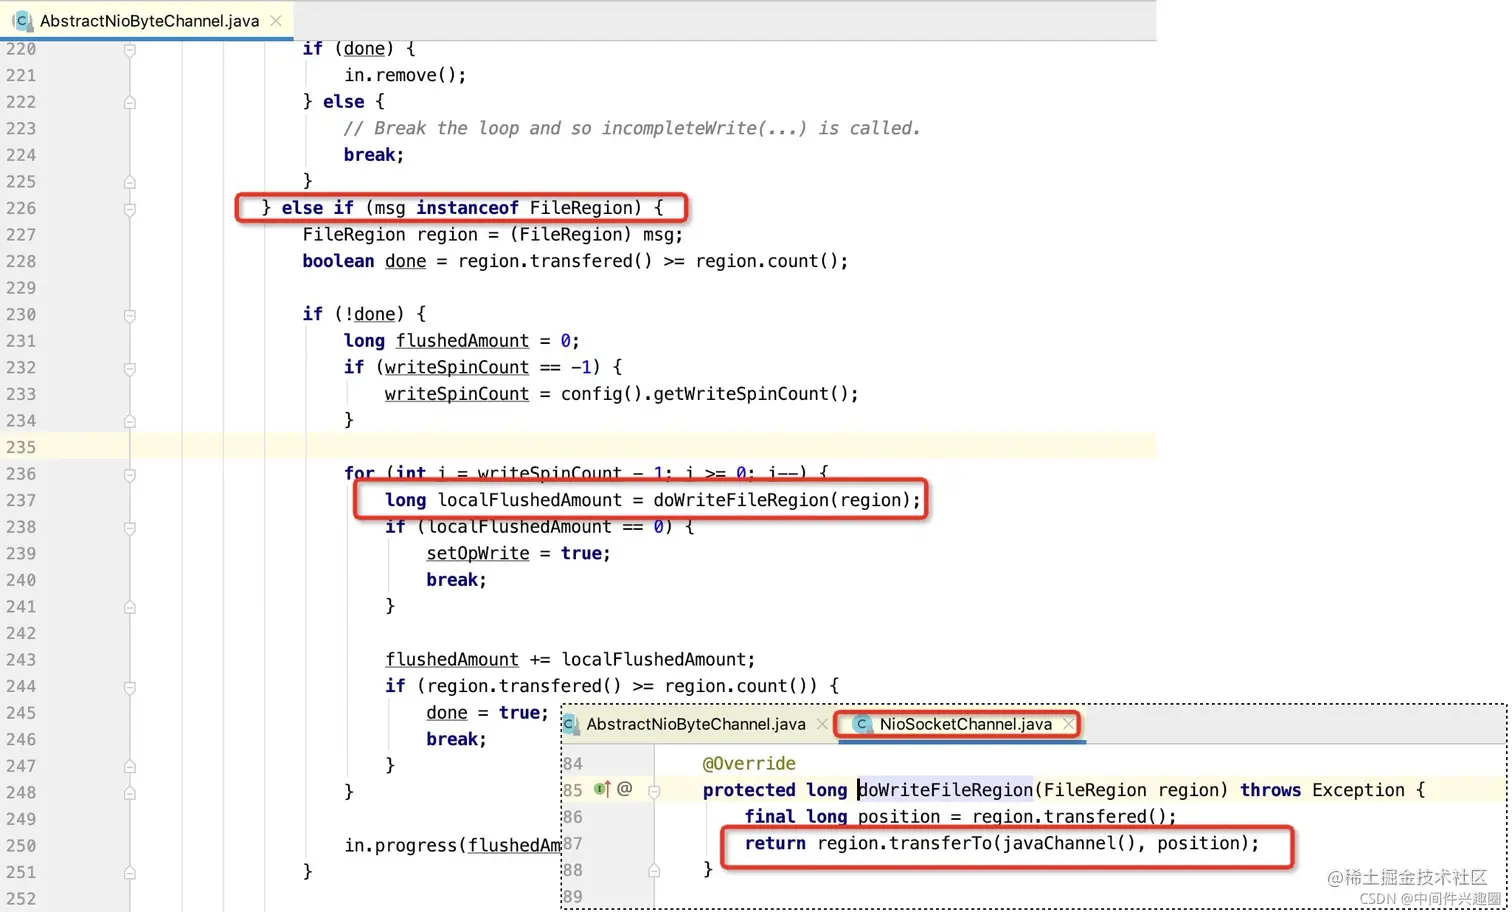The image size is (1512, 912).
Task: Click 'final long position' line in inset
Action: pyautogui.click(x=960, y=816)
